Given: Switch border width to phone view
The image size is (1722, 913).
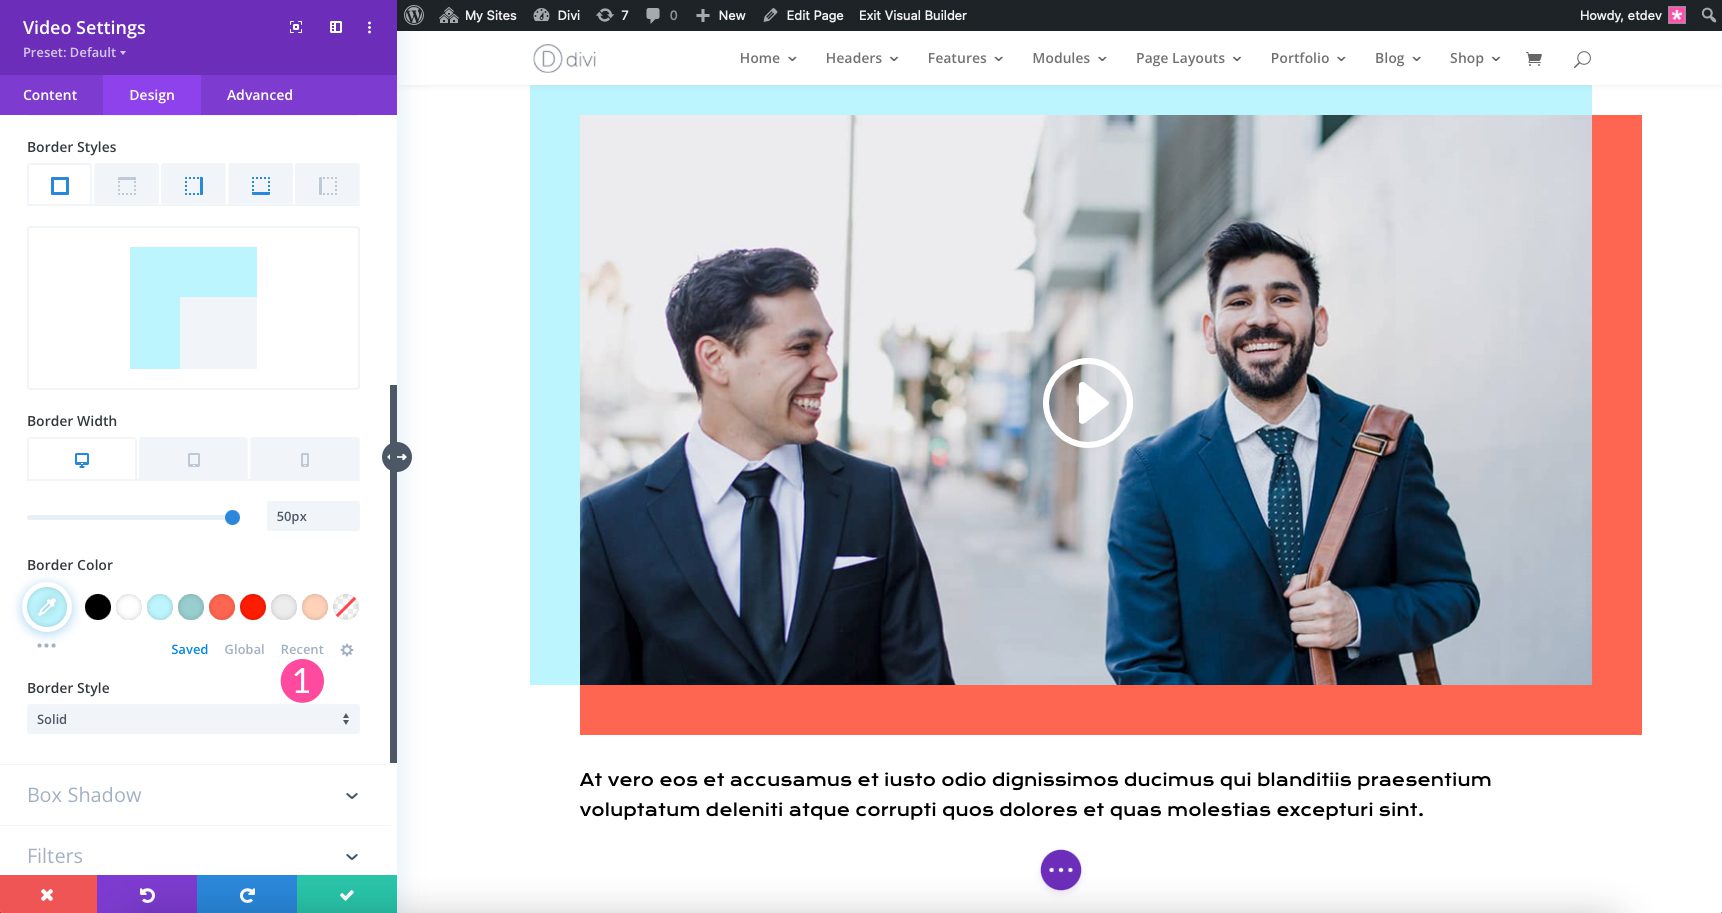Looking at the screenshot, I should tap(305, 458).
